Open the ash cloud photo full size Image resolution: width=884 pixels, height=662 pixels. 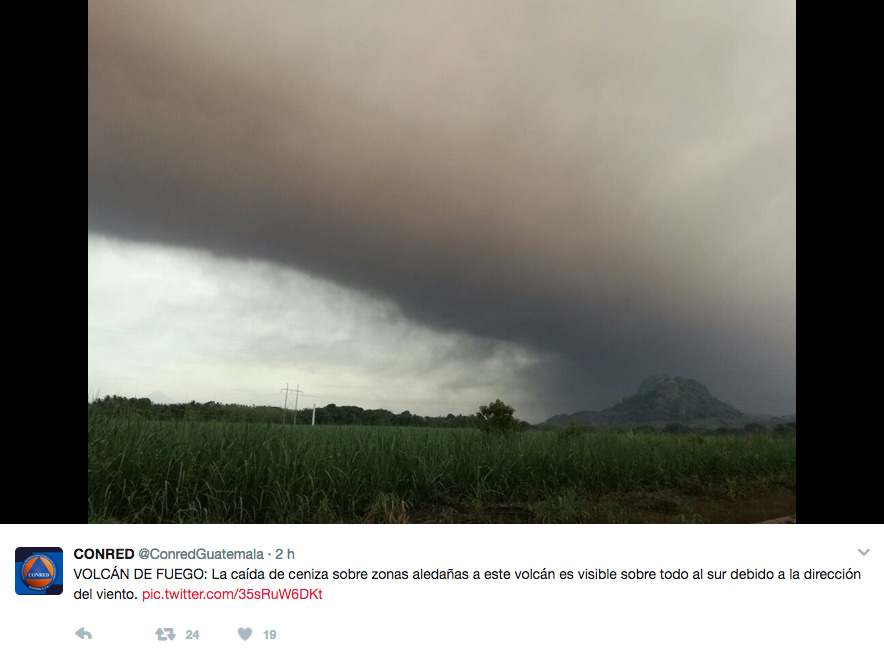point(442,262)
